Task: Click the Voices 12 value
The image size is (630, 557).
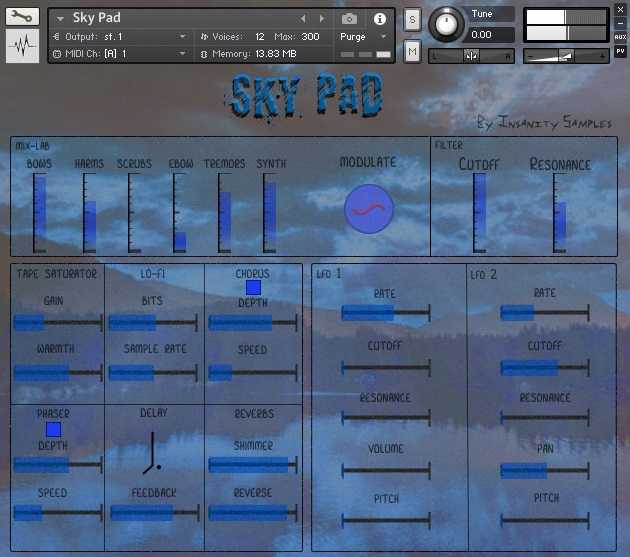Action: (260, 37)
